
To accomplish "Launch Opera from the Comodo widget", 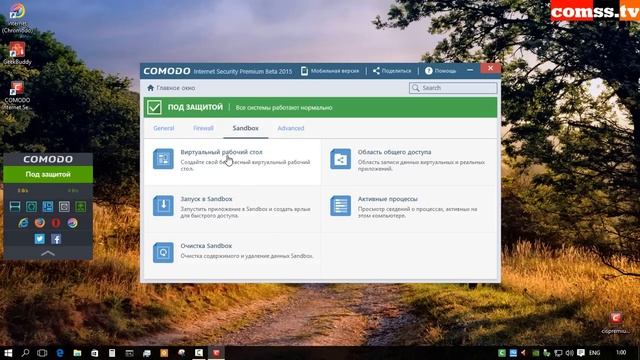I will pos(56,223).
